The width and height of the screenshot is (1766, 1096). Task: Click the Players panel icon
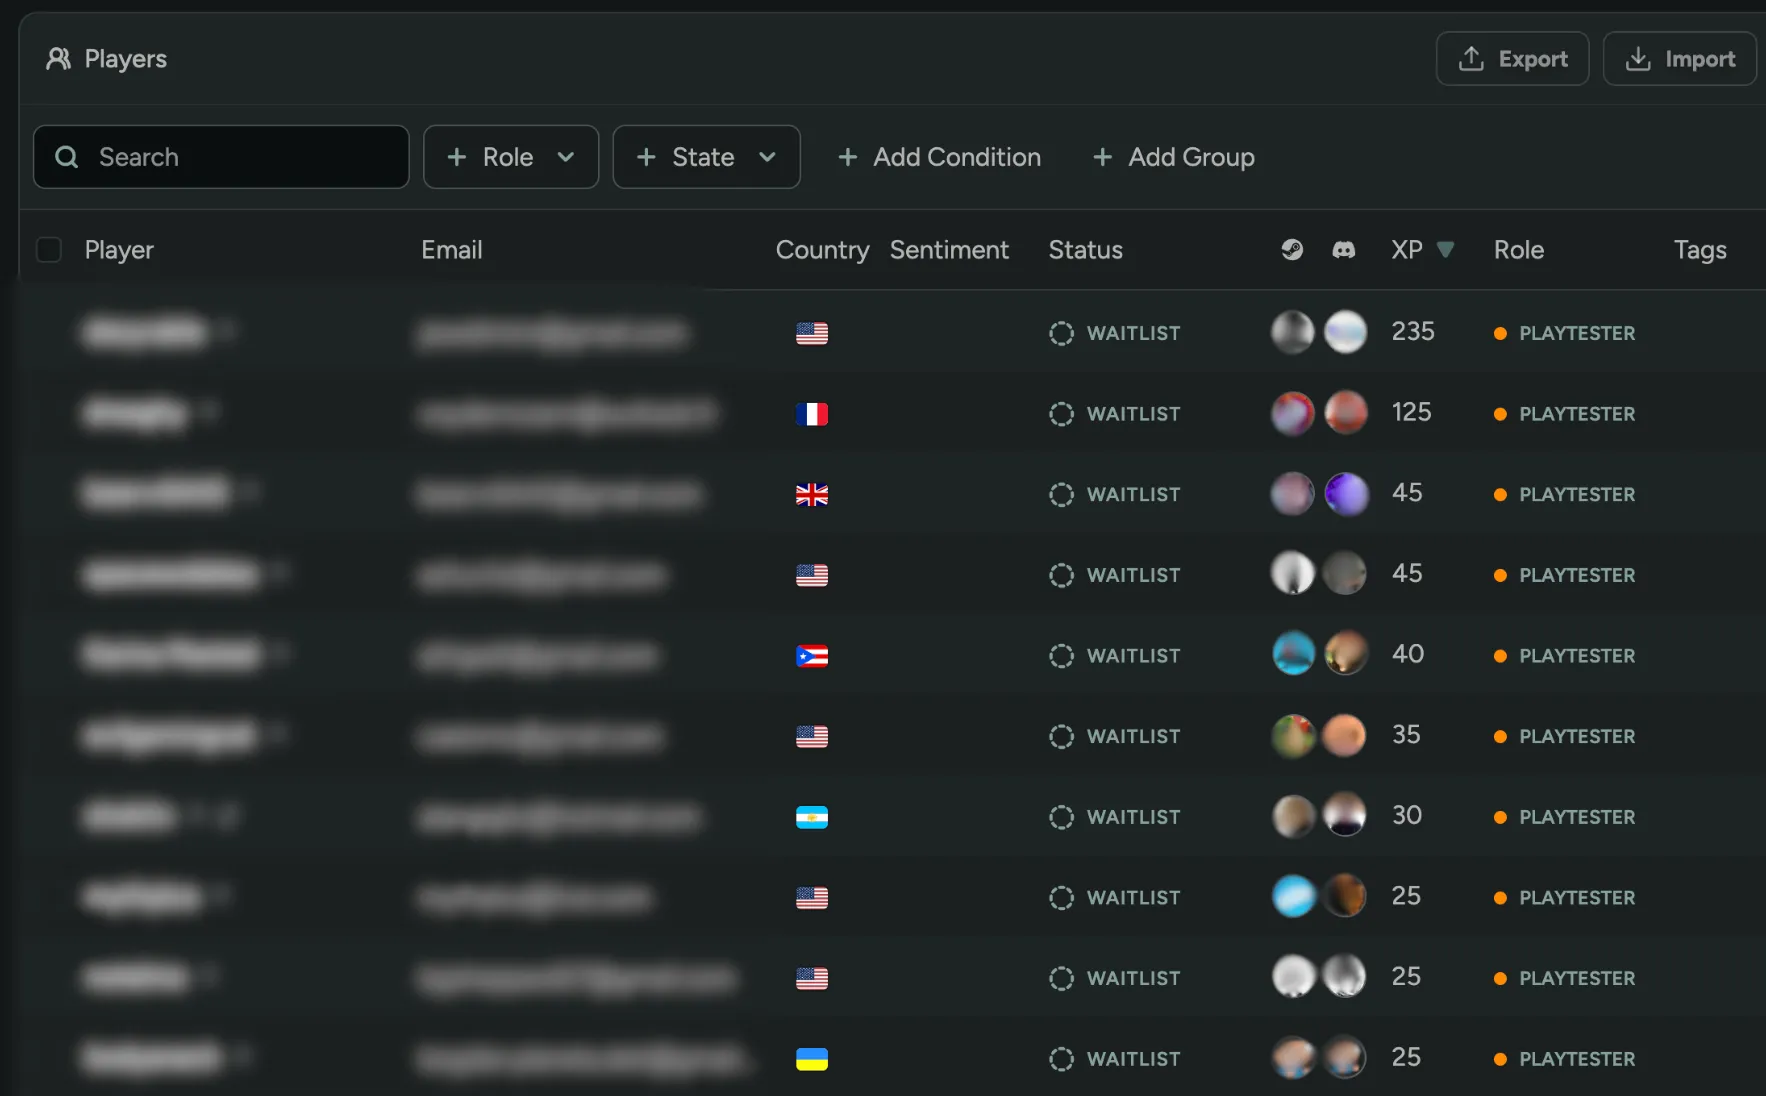pyautogui.click(x=58, y=58)
